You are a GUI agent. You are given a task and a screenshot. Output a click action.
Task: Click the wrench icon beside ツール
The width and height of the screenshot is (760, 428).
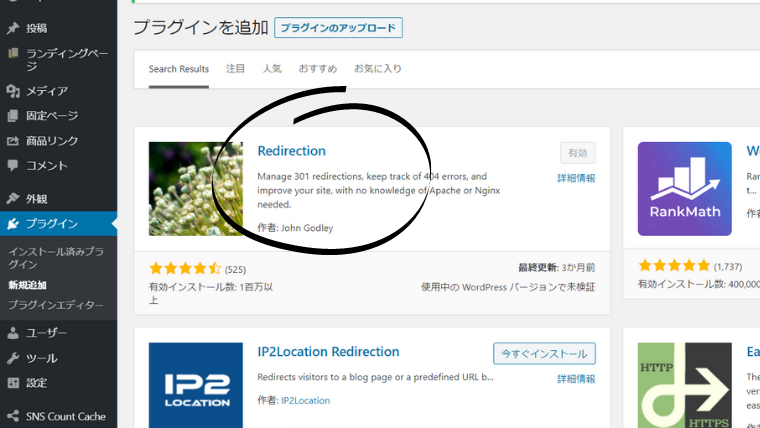pos(13,358)
